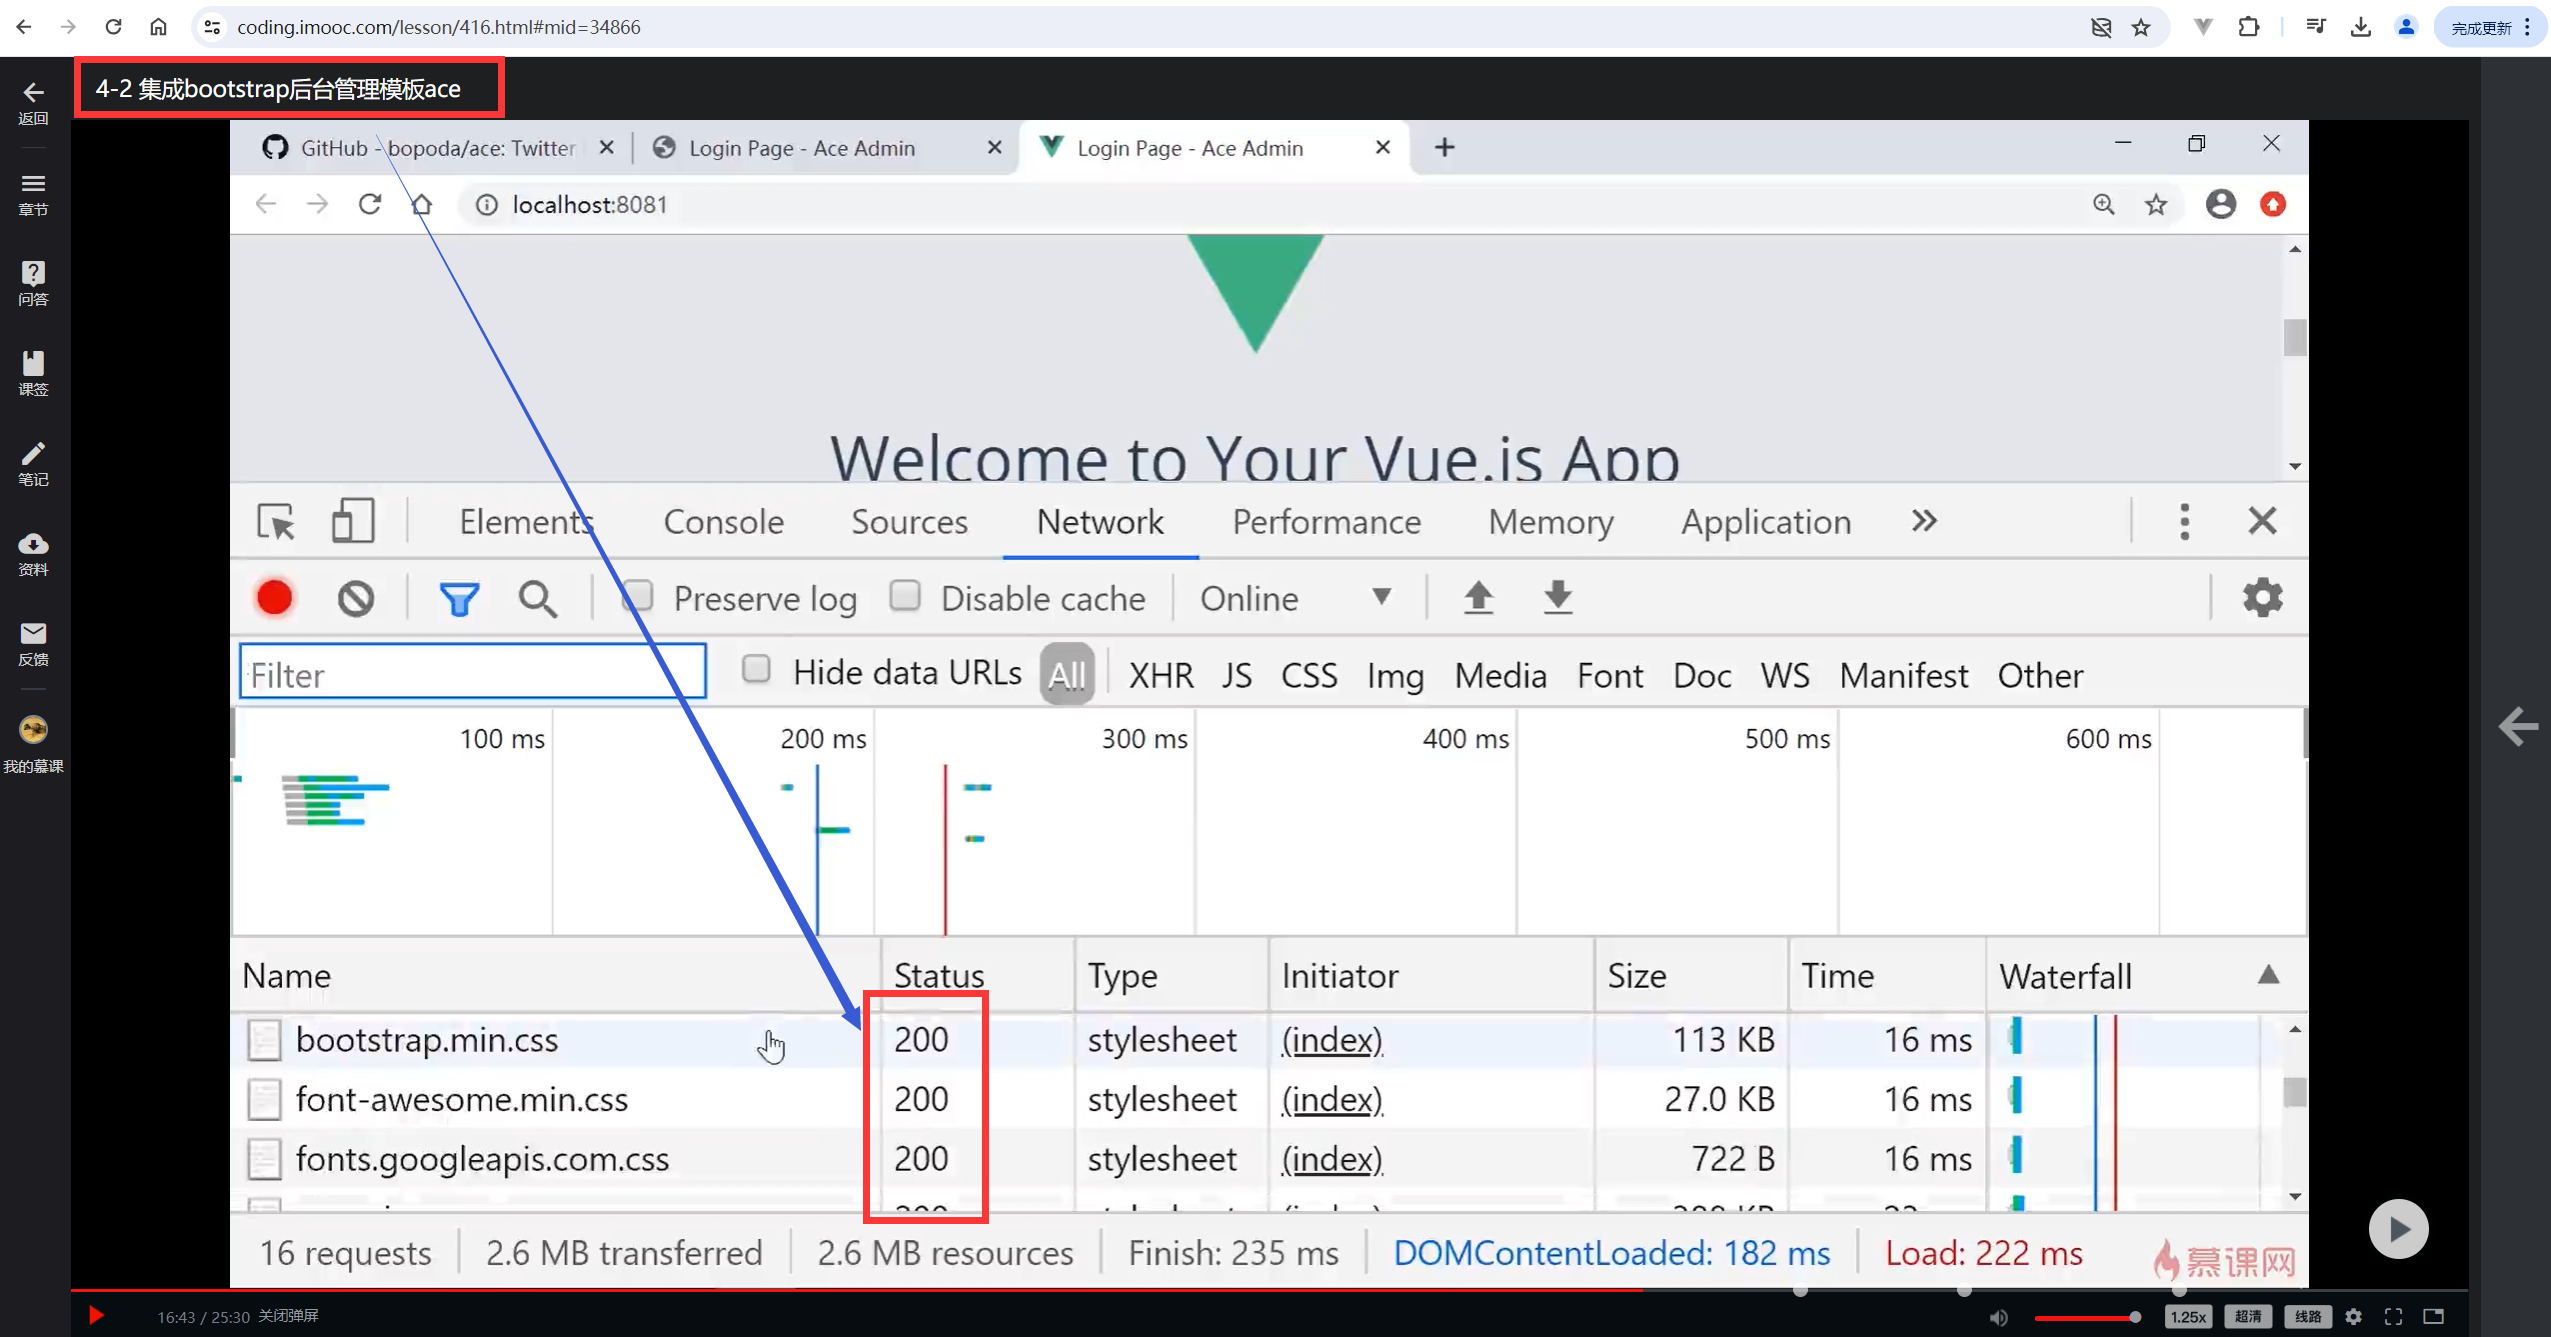Reload the coding.imooc.com page
The image size is (2551, 1337).
[113, 27]
